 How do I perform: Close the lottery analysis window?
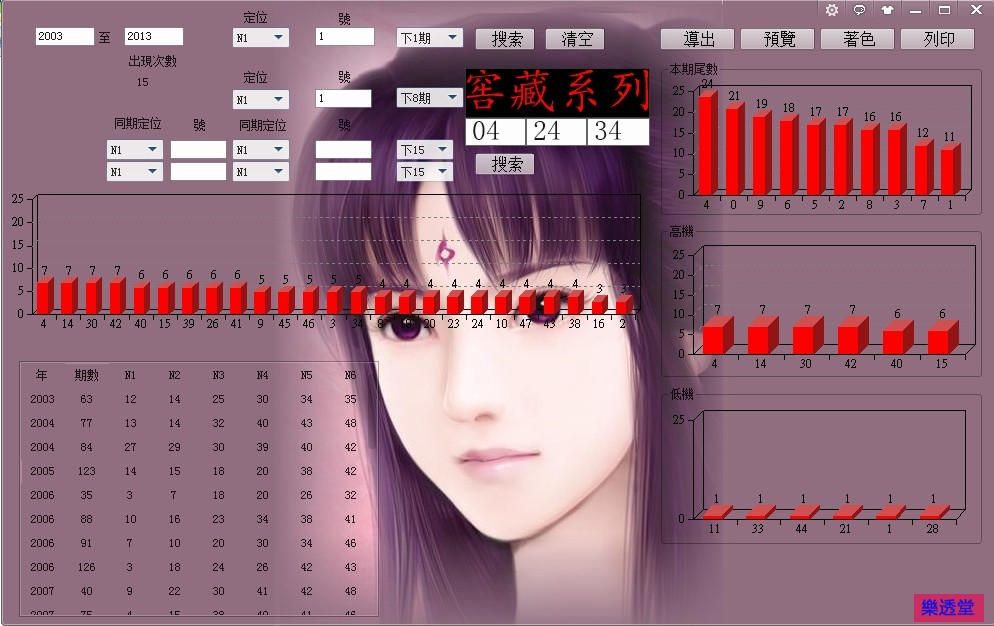[976, 10]
